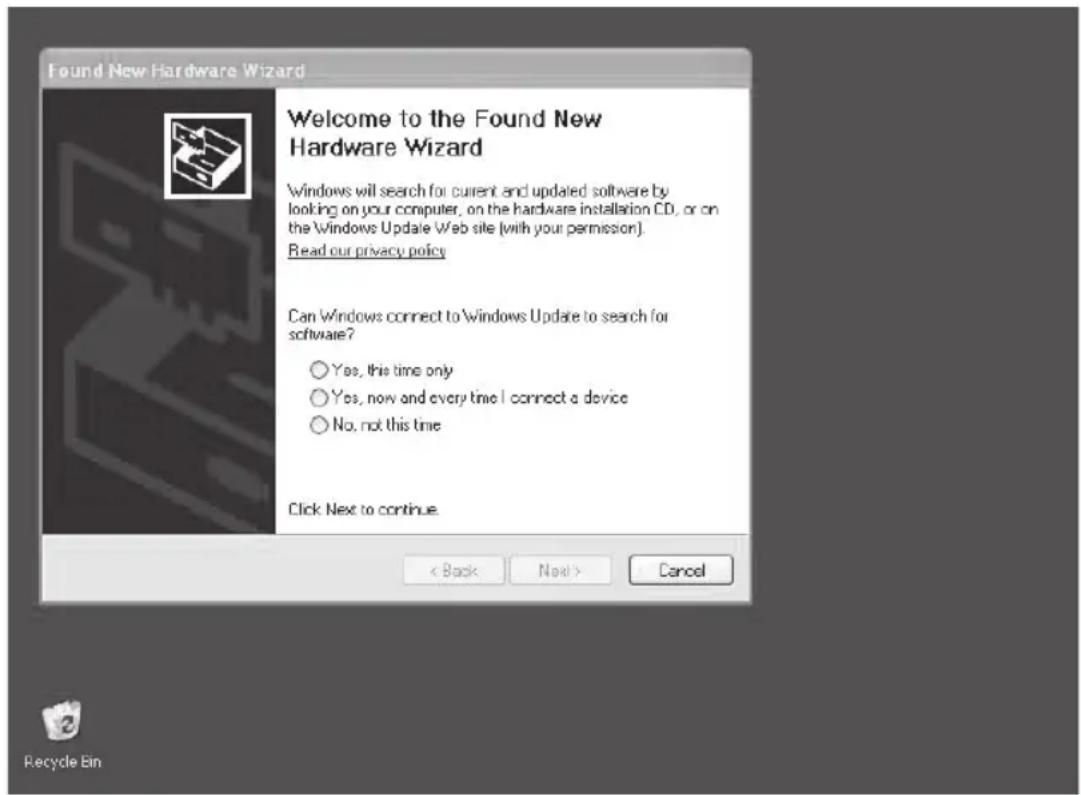Click the Cancel button in the wizard
1081x795 pixels.
[x=680, y=570]
